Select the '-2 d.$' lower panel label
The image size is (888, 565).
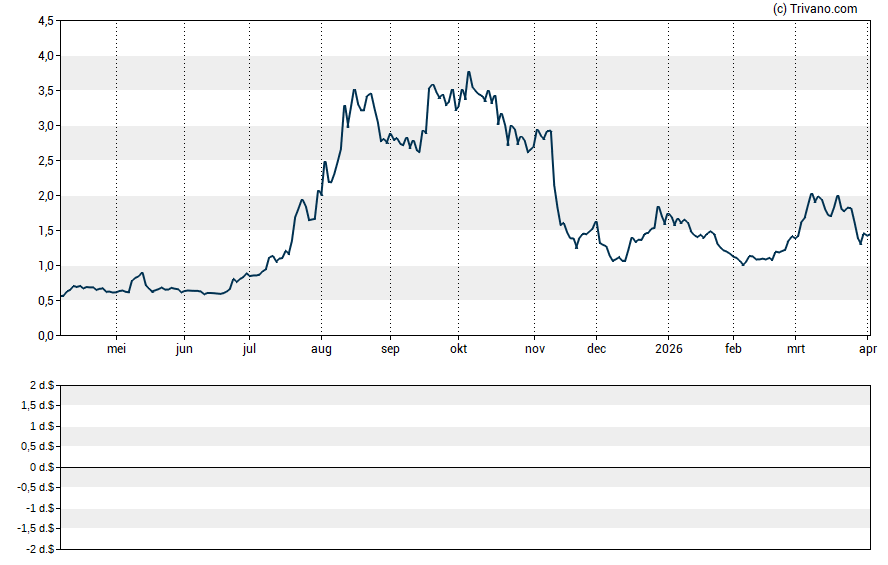(40, 549)
